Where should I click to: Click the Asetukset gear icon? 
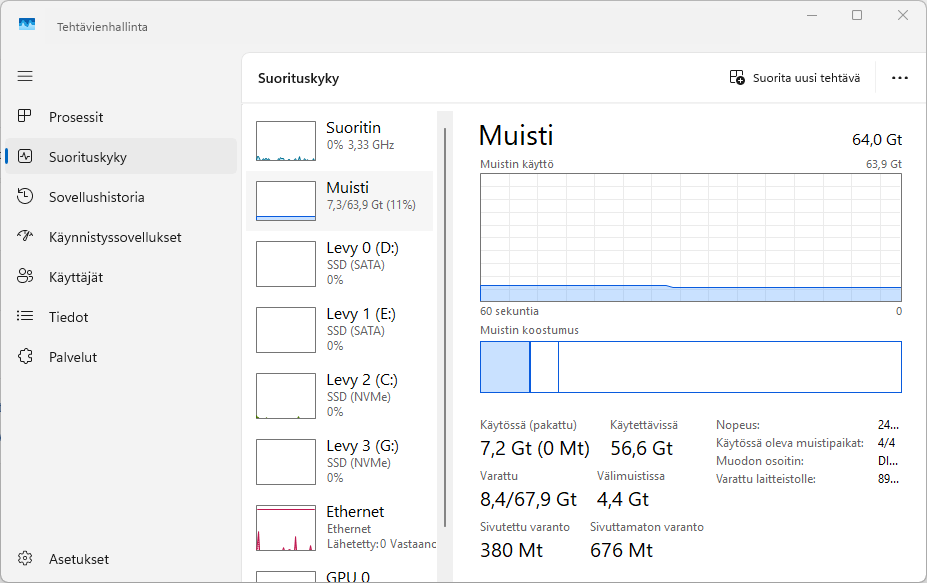point(26,559)
